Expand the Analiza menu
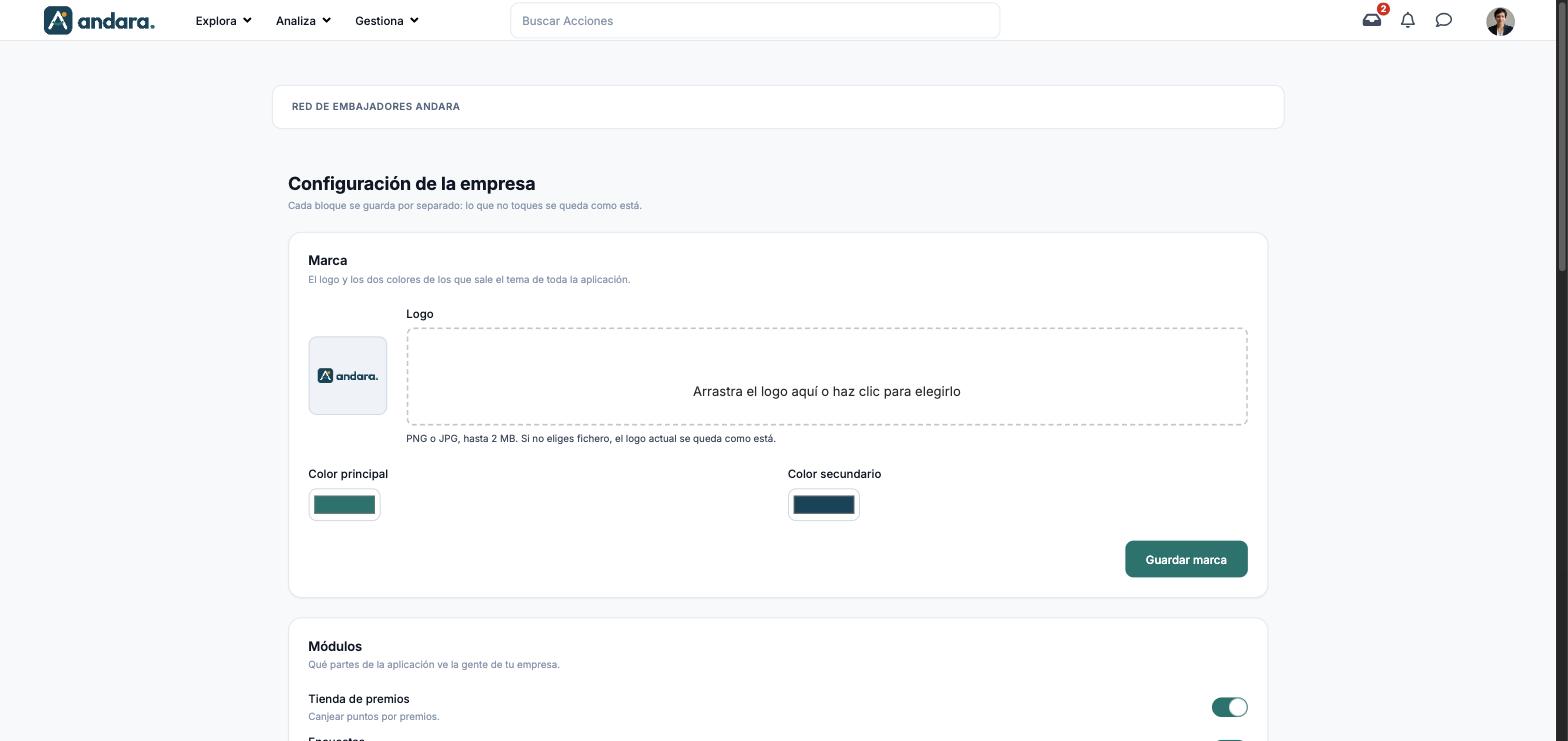This screenshot has height=741, width=1568. [x=303, y=20]
